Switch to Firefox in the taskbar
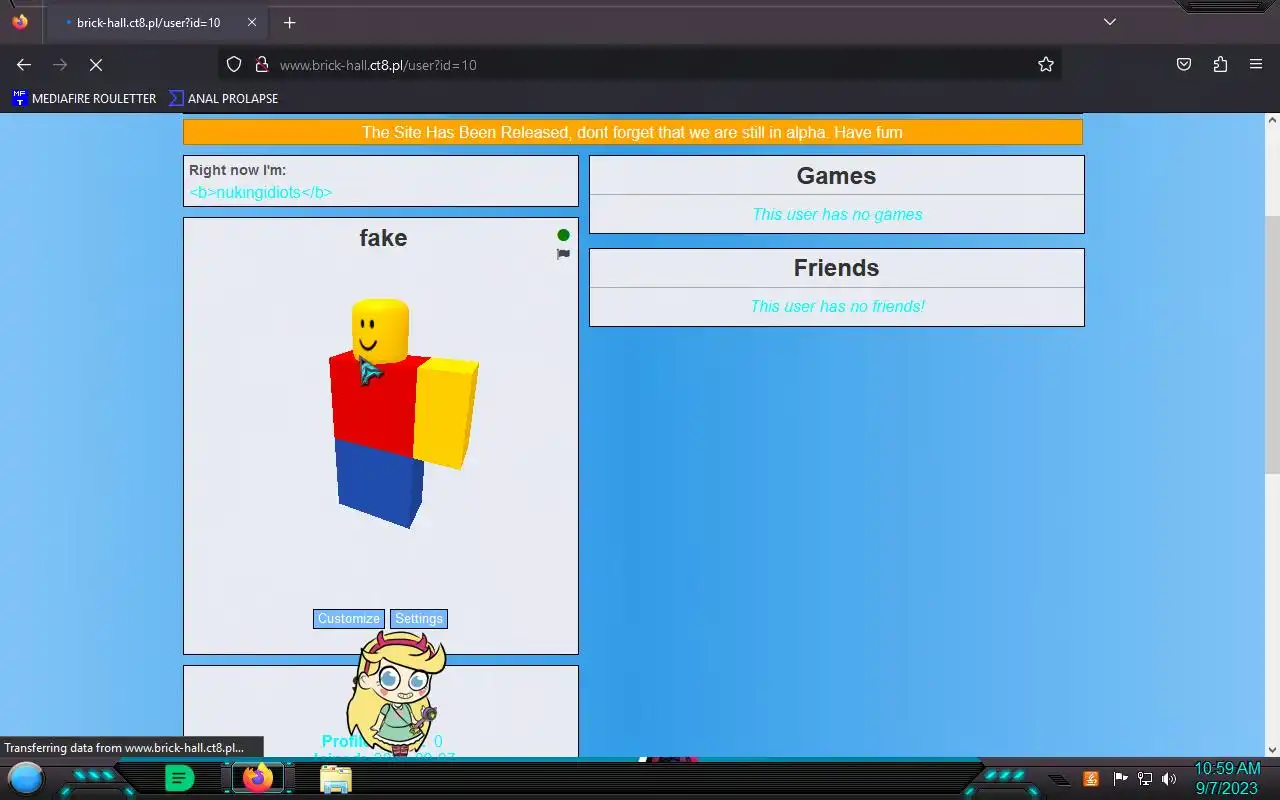This screenshot has width=1280, height=800. 258,778
